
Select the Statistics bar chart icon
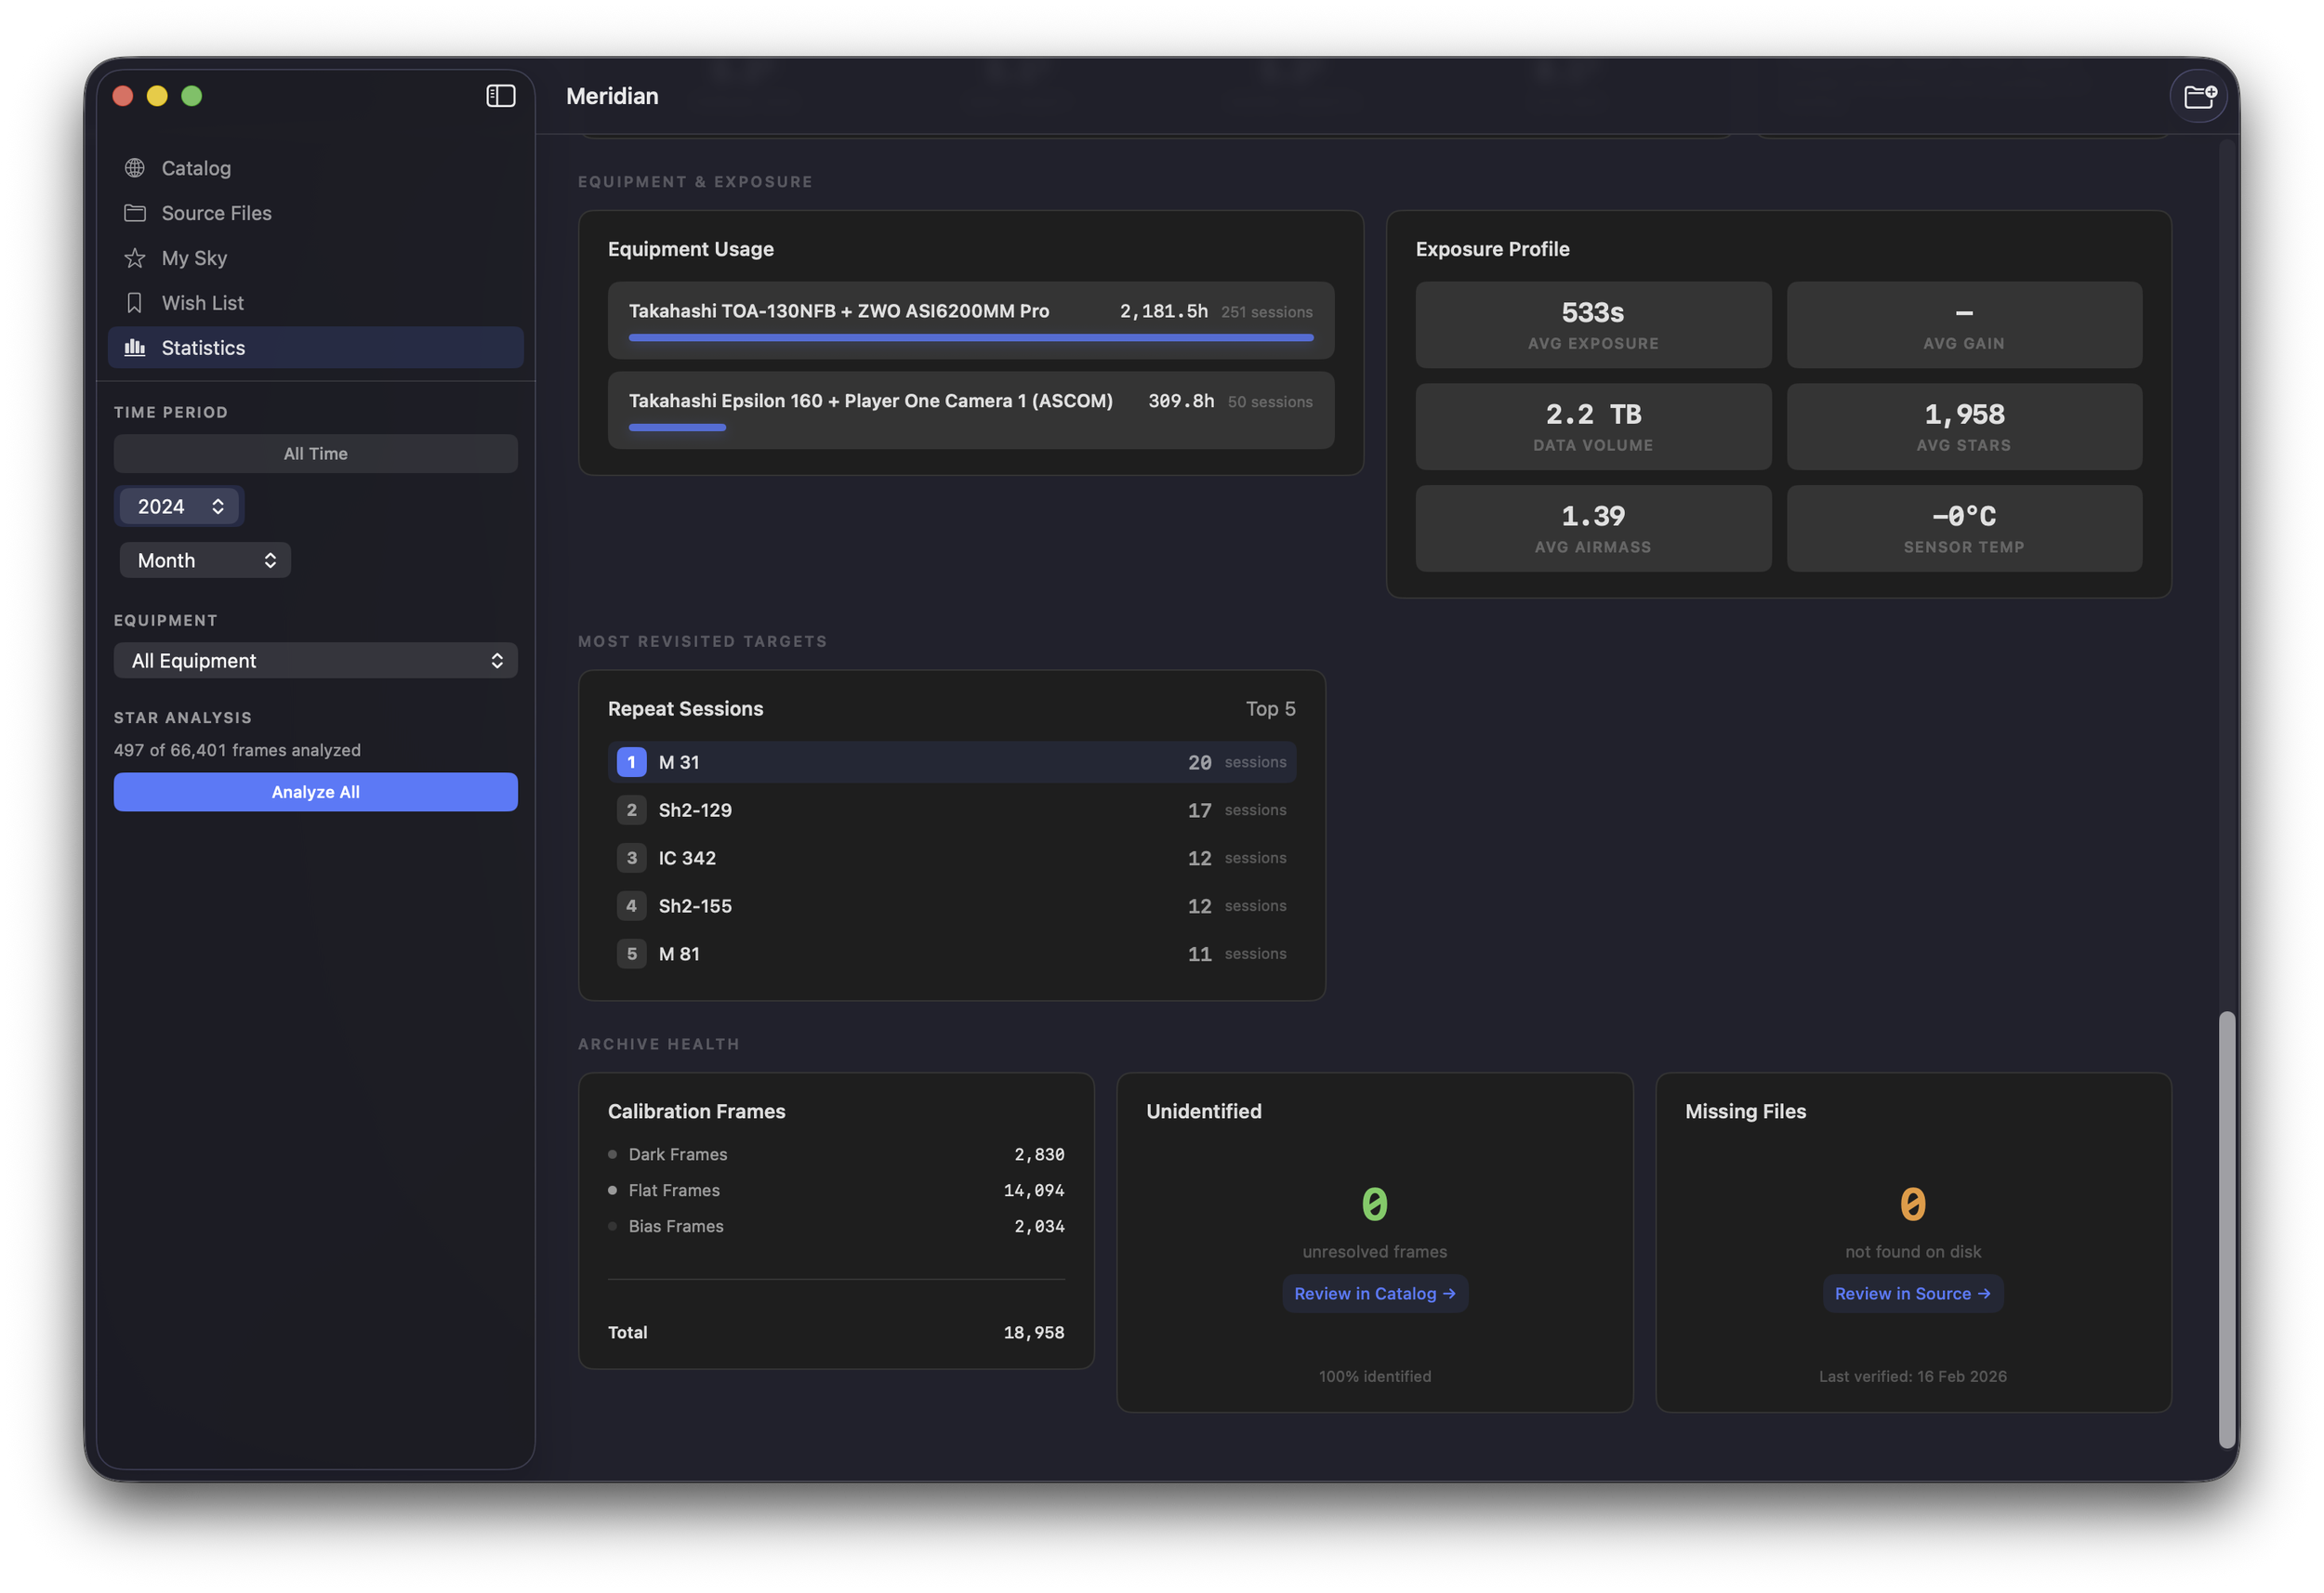pos(135,347)
